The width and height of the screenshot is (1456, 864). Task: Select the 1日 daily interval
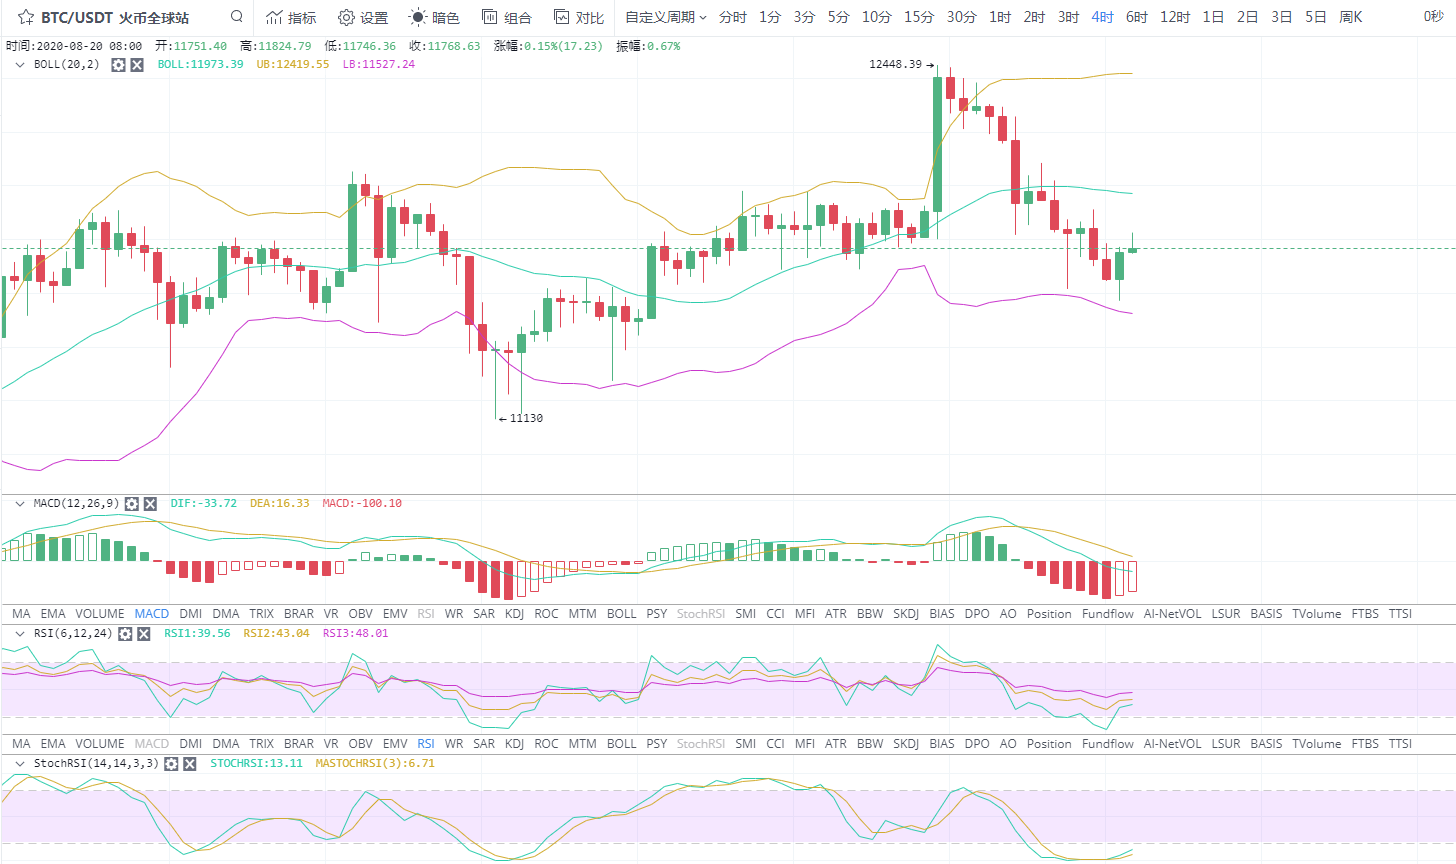pyautogui.click(x=1213, y=17)
